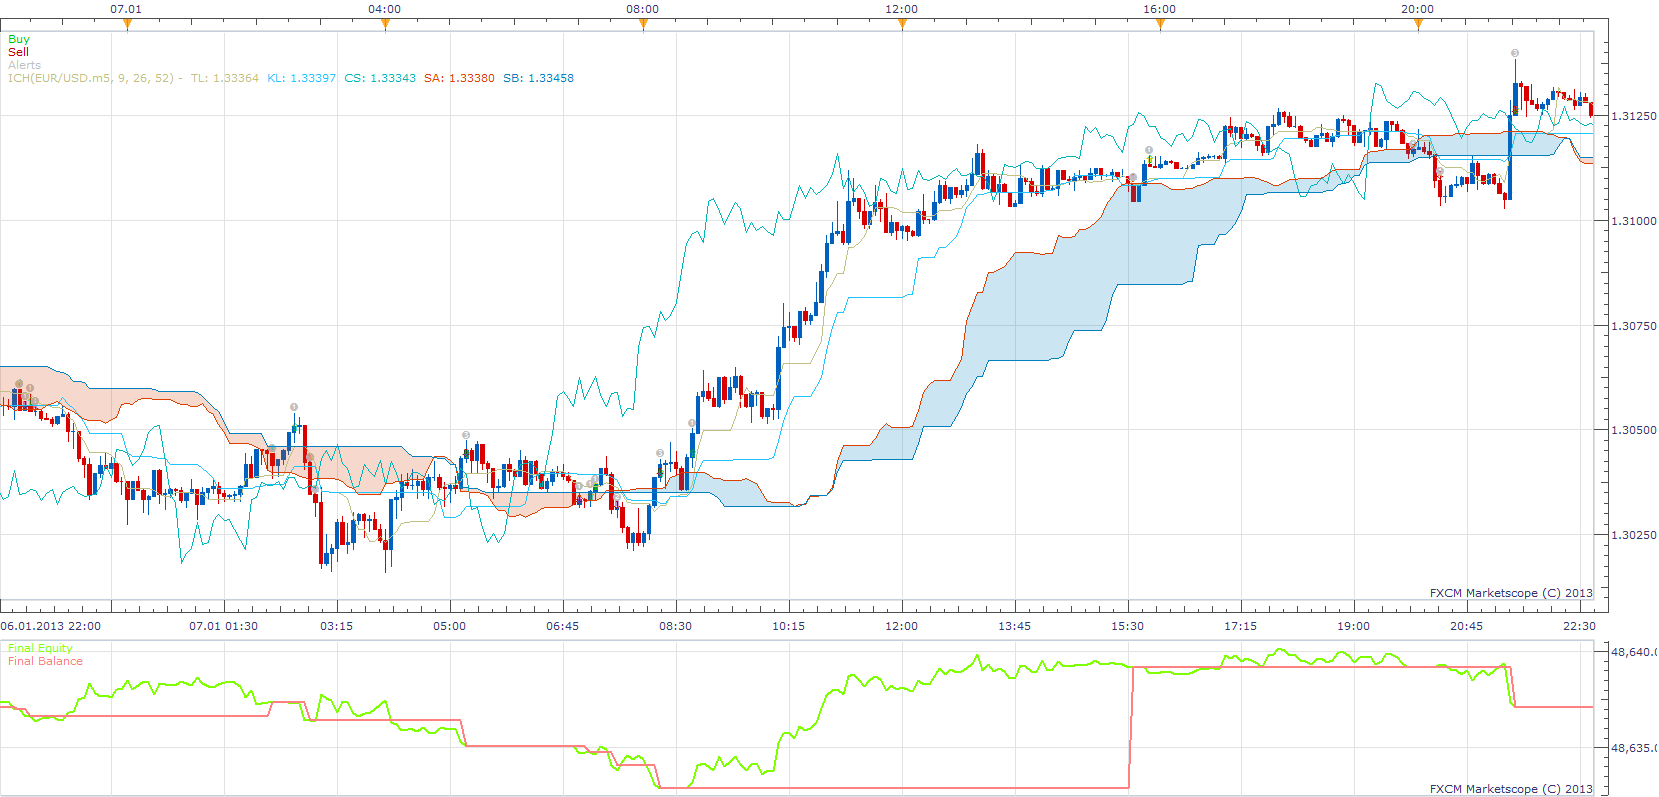Select the orange marker under top 08:00

coord(643,25)
